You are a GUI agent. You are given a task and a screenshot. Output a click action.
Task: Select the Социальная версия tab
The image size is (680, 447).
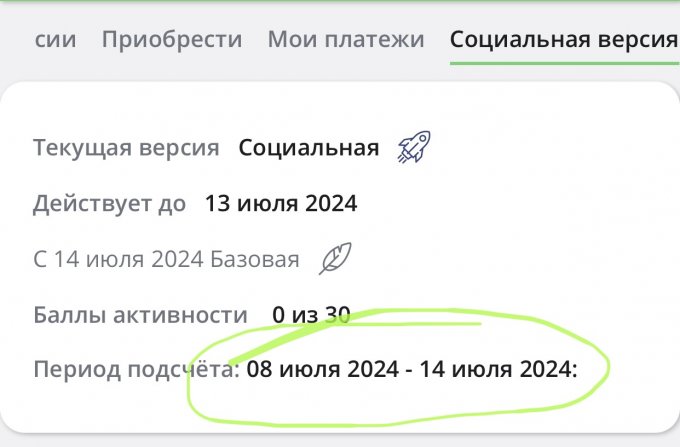tap(563, 40)
